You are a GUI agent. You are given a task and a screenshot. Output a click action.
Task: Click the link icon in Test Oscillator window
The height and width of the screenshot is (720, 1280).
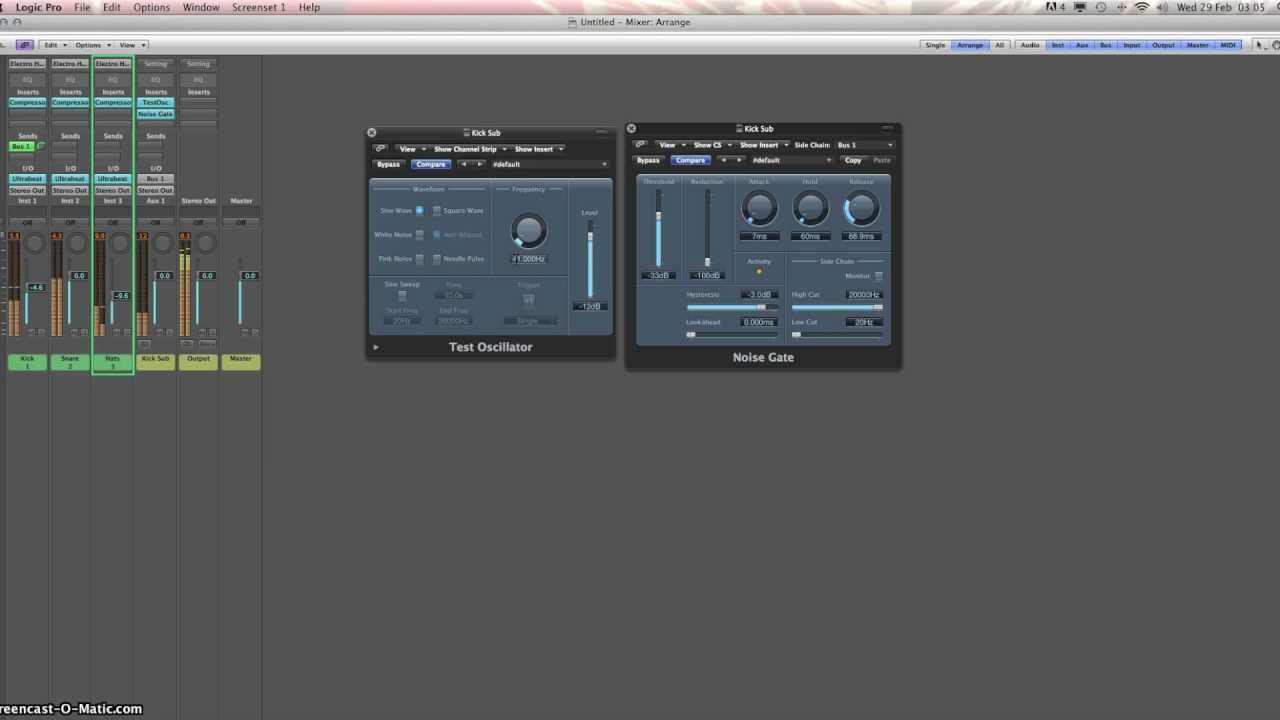tap(380, 149)
